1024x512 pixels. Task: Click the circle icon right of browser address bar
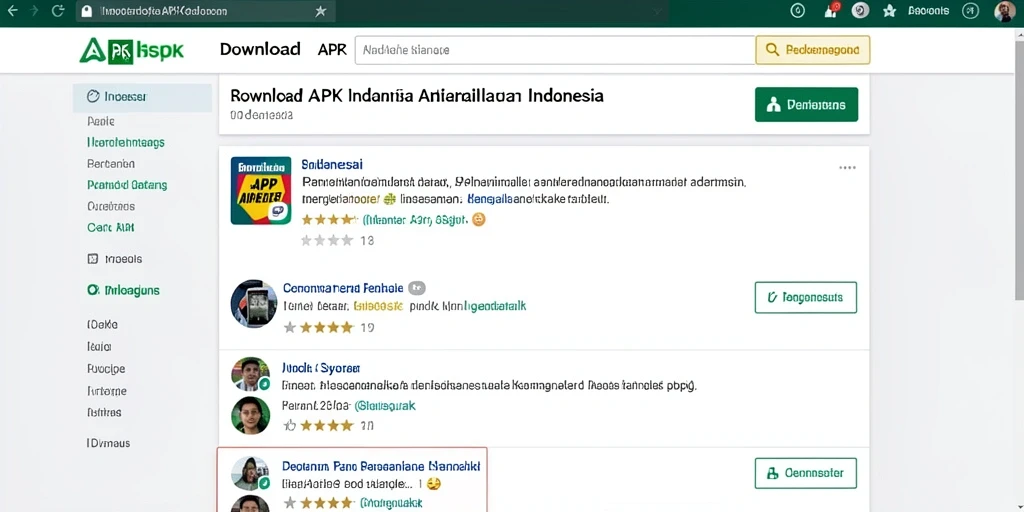(797, 10)
